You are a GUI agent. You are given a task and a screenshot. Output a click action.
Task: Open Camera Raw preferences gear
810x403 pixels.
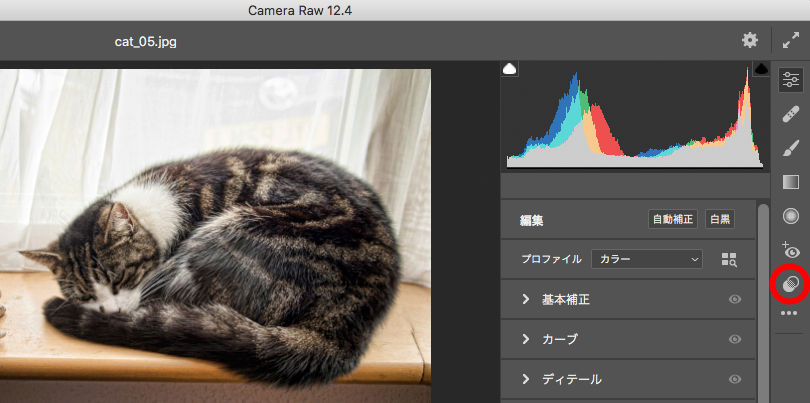pyautogui.click(x=750, y=40)
